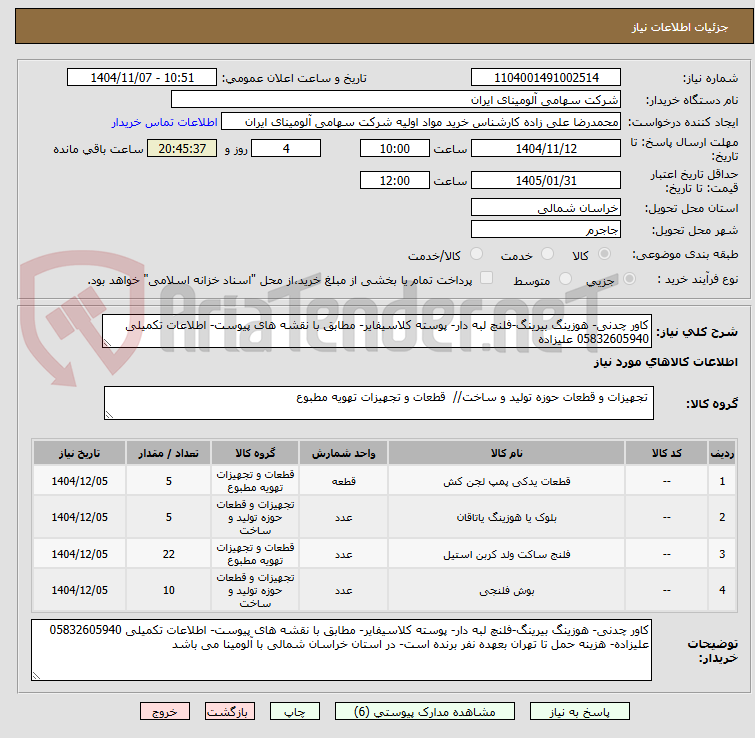Click the deadline time field 10:00
Screen dimensions: 755x738
click(x=394, y=148)
